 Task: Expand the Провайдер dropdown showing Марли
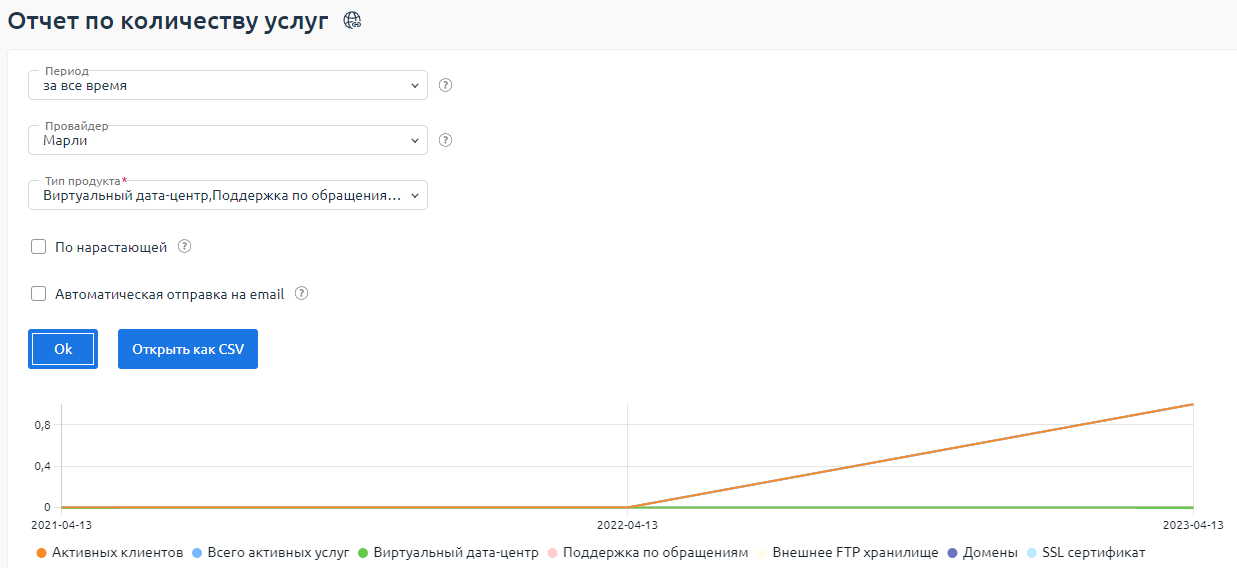click(228, 141)
